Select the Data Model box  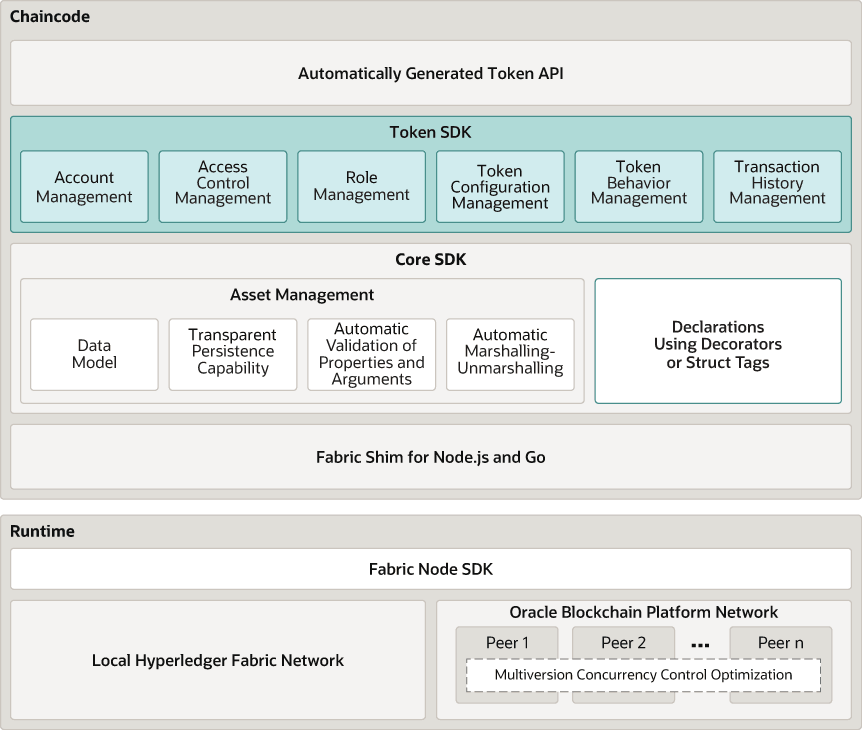[94, 354]
